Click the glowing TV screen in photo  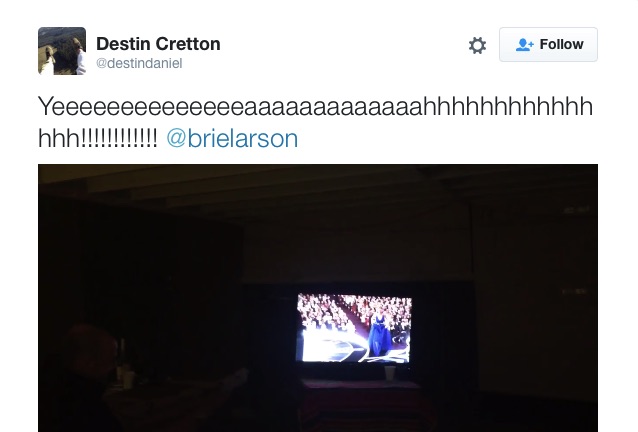coord(354,328)
